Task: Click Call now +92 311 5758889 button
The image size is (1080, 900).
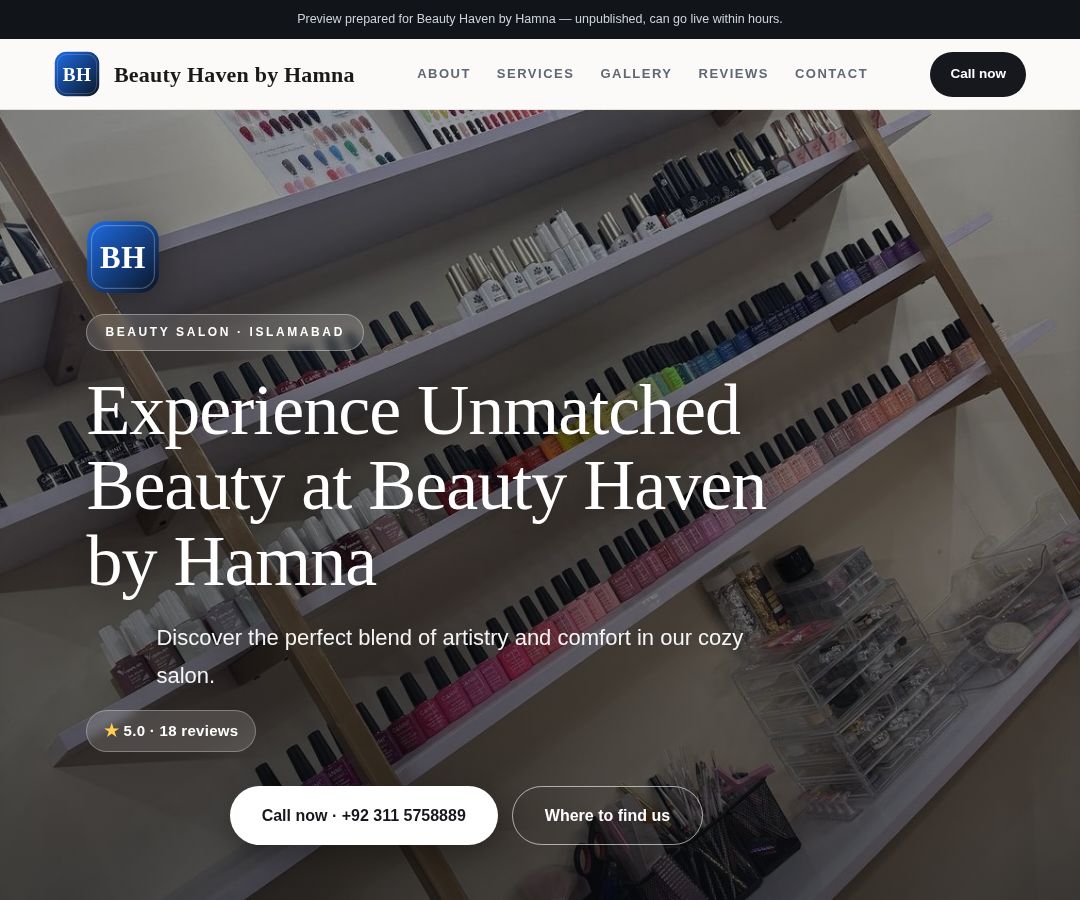Action: pos(364,815)
